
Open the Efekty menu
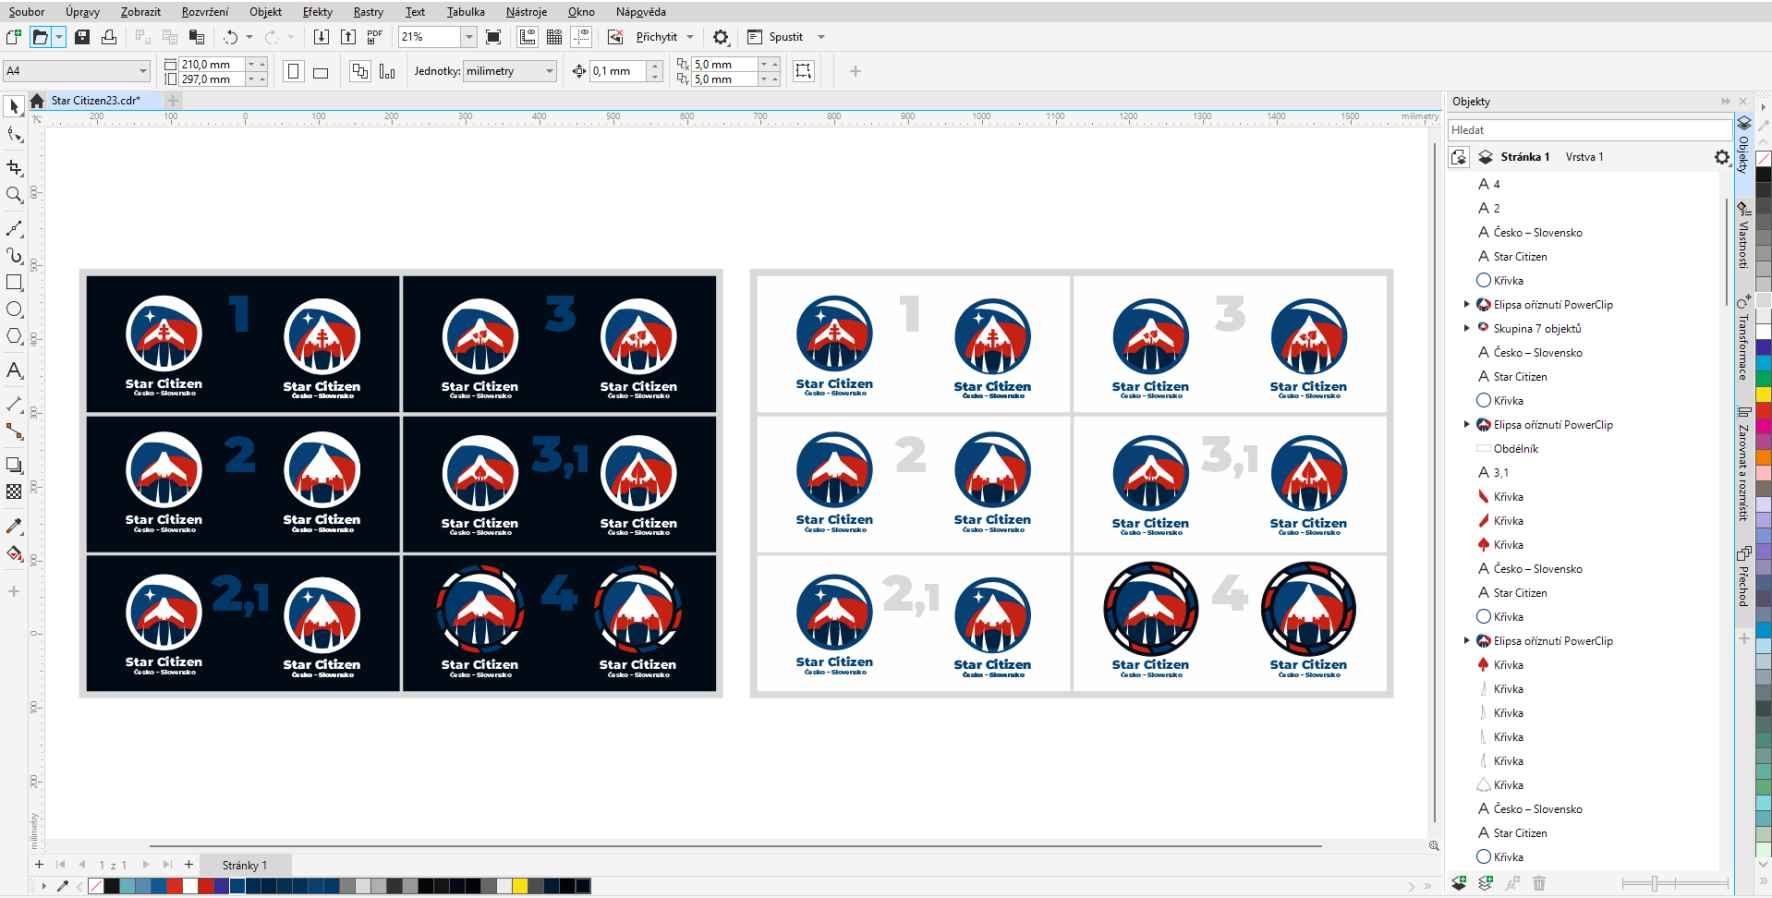coord(318,12)
